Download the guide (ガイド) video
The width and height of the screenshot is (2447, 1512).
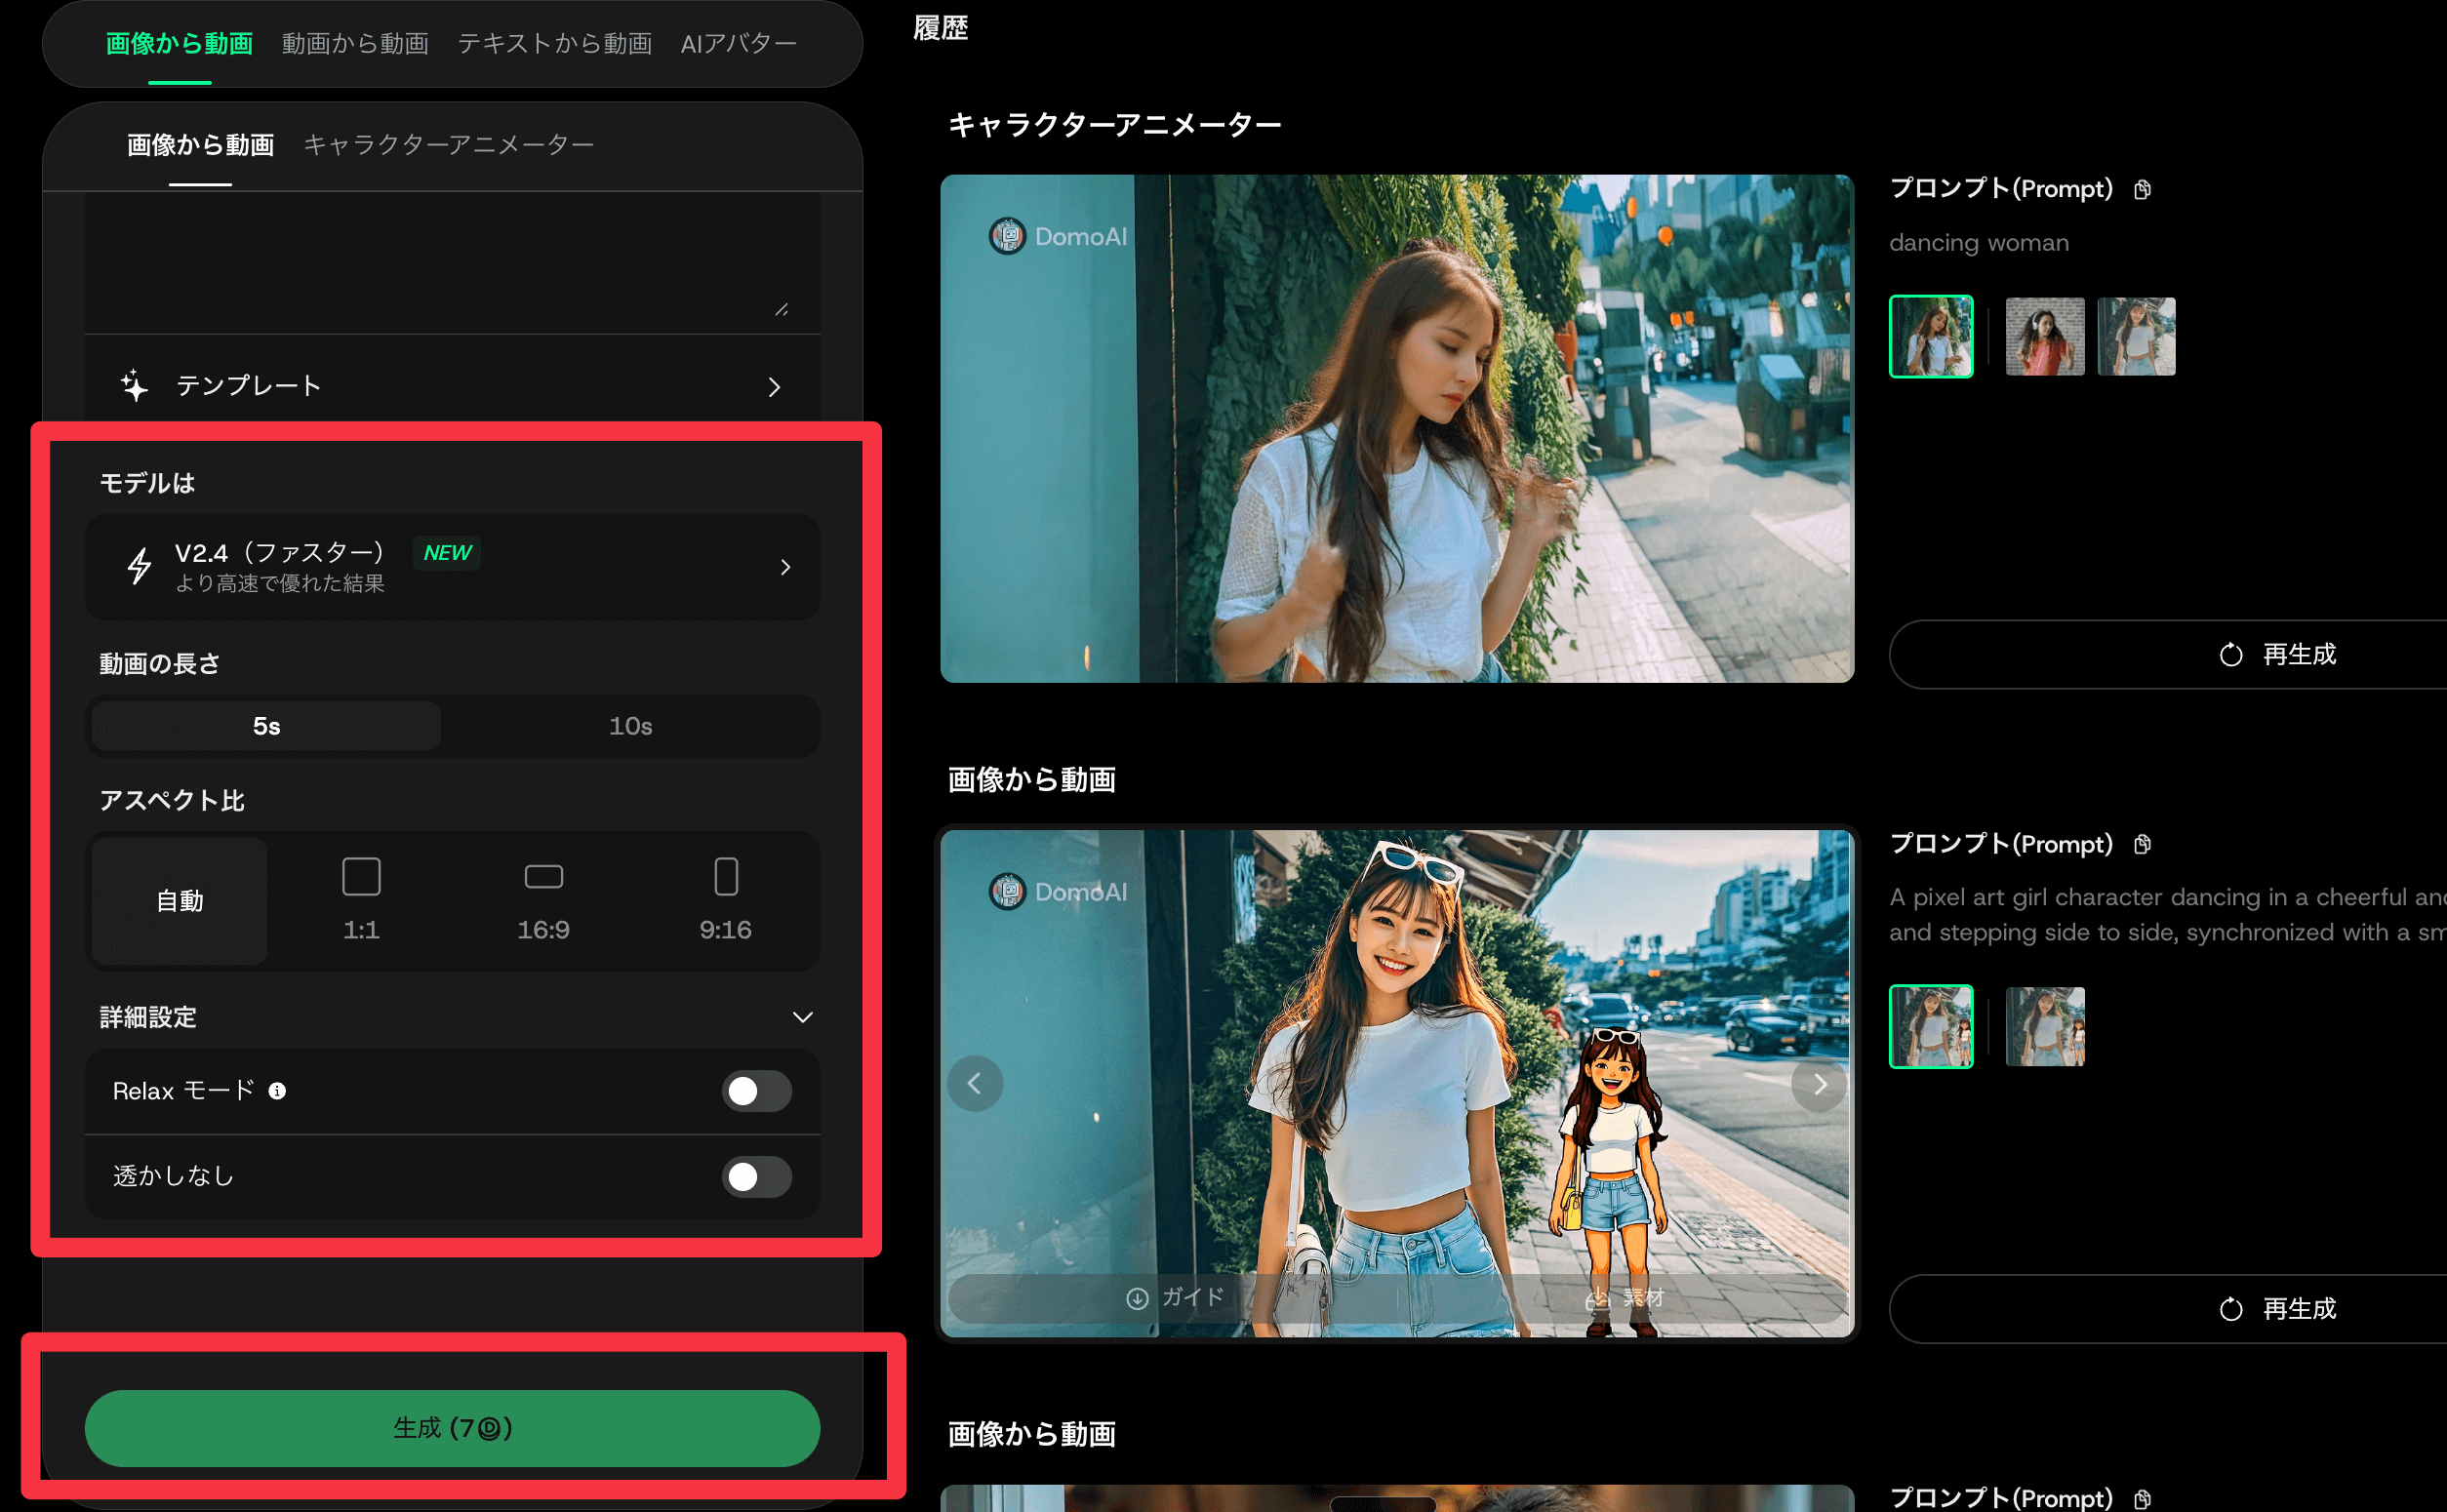pos(1174,1298)
